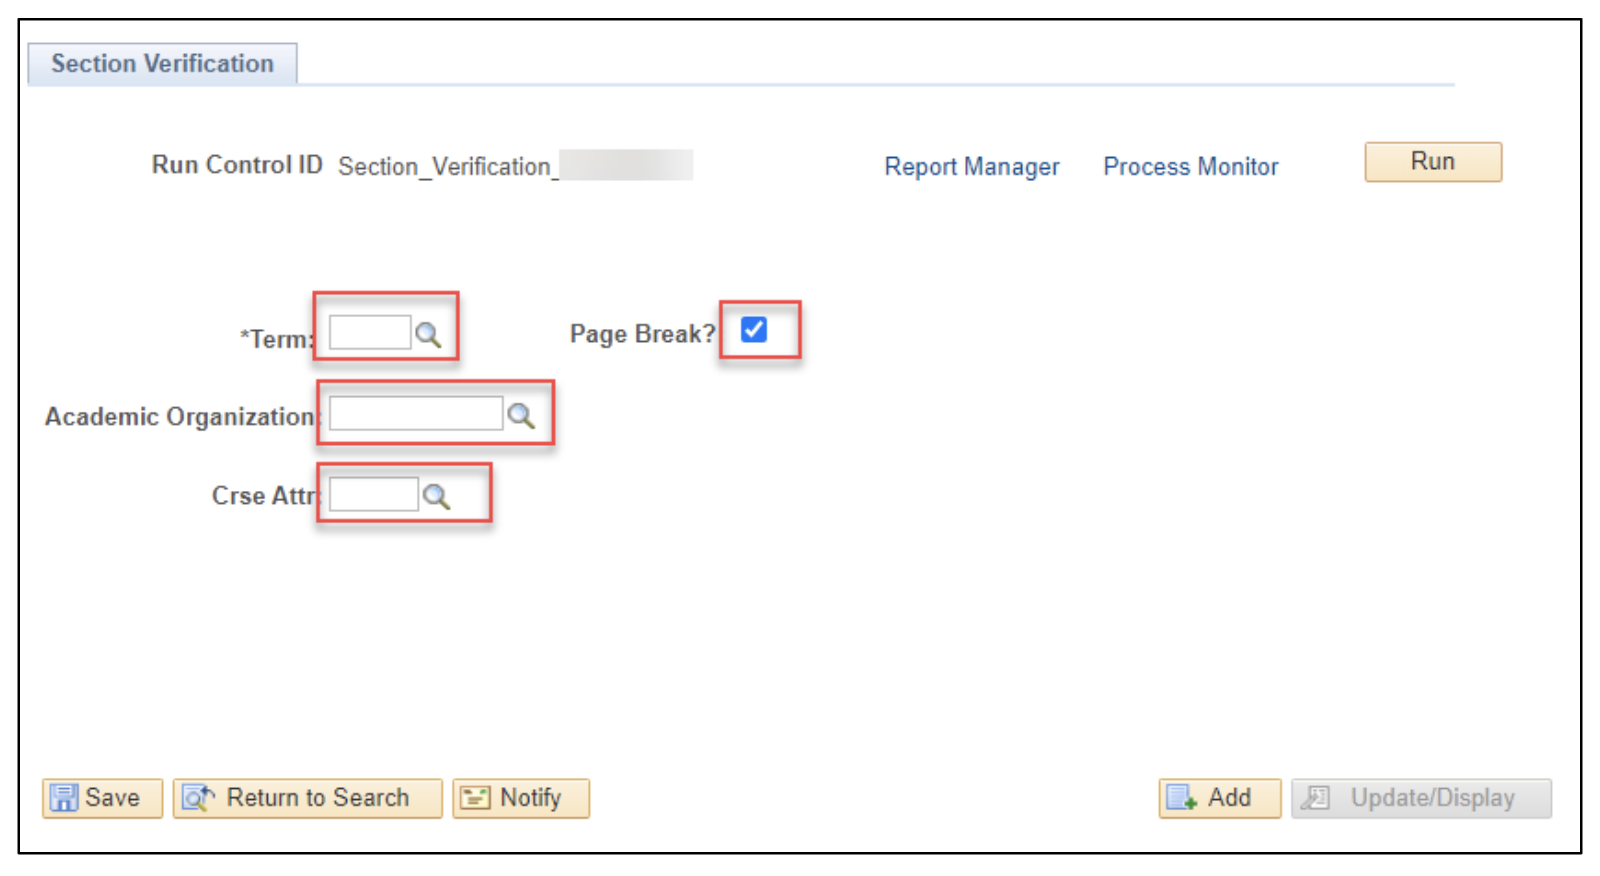Open the Report Manager link
The image size is (1600, 876).
point(971,167)
